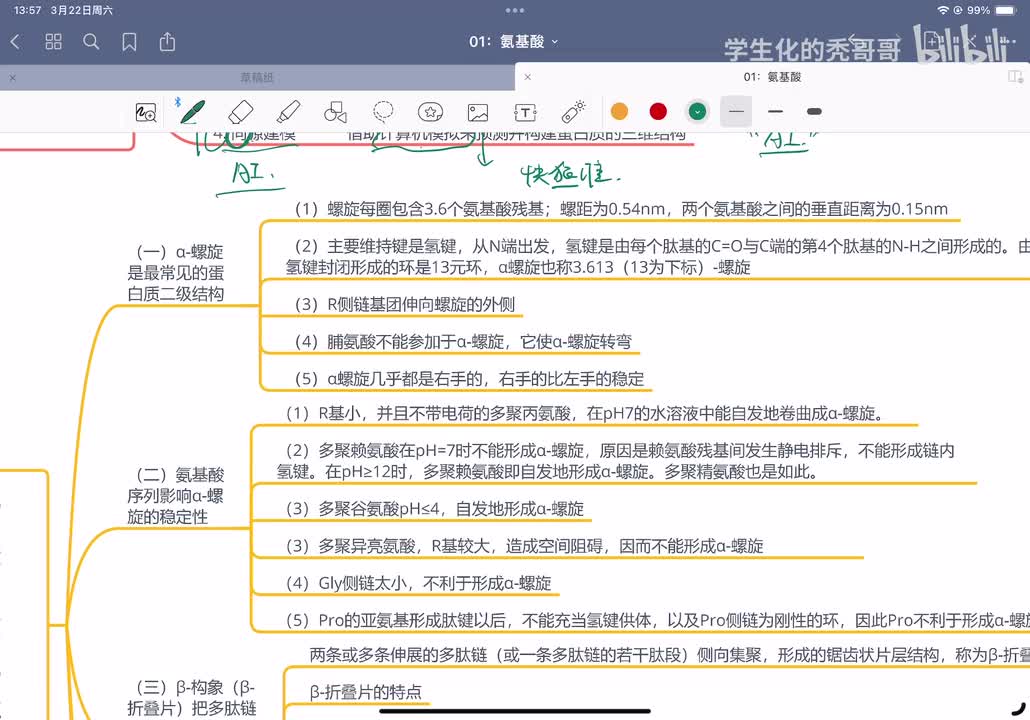
Task: Click the (二) 氨基酸序列影响α-螺旋 node
Action: coord(175,496)
